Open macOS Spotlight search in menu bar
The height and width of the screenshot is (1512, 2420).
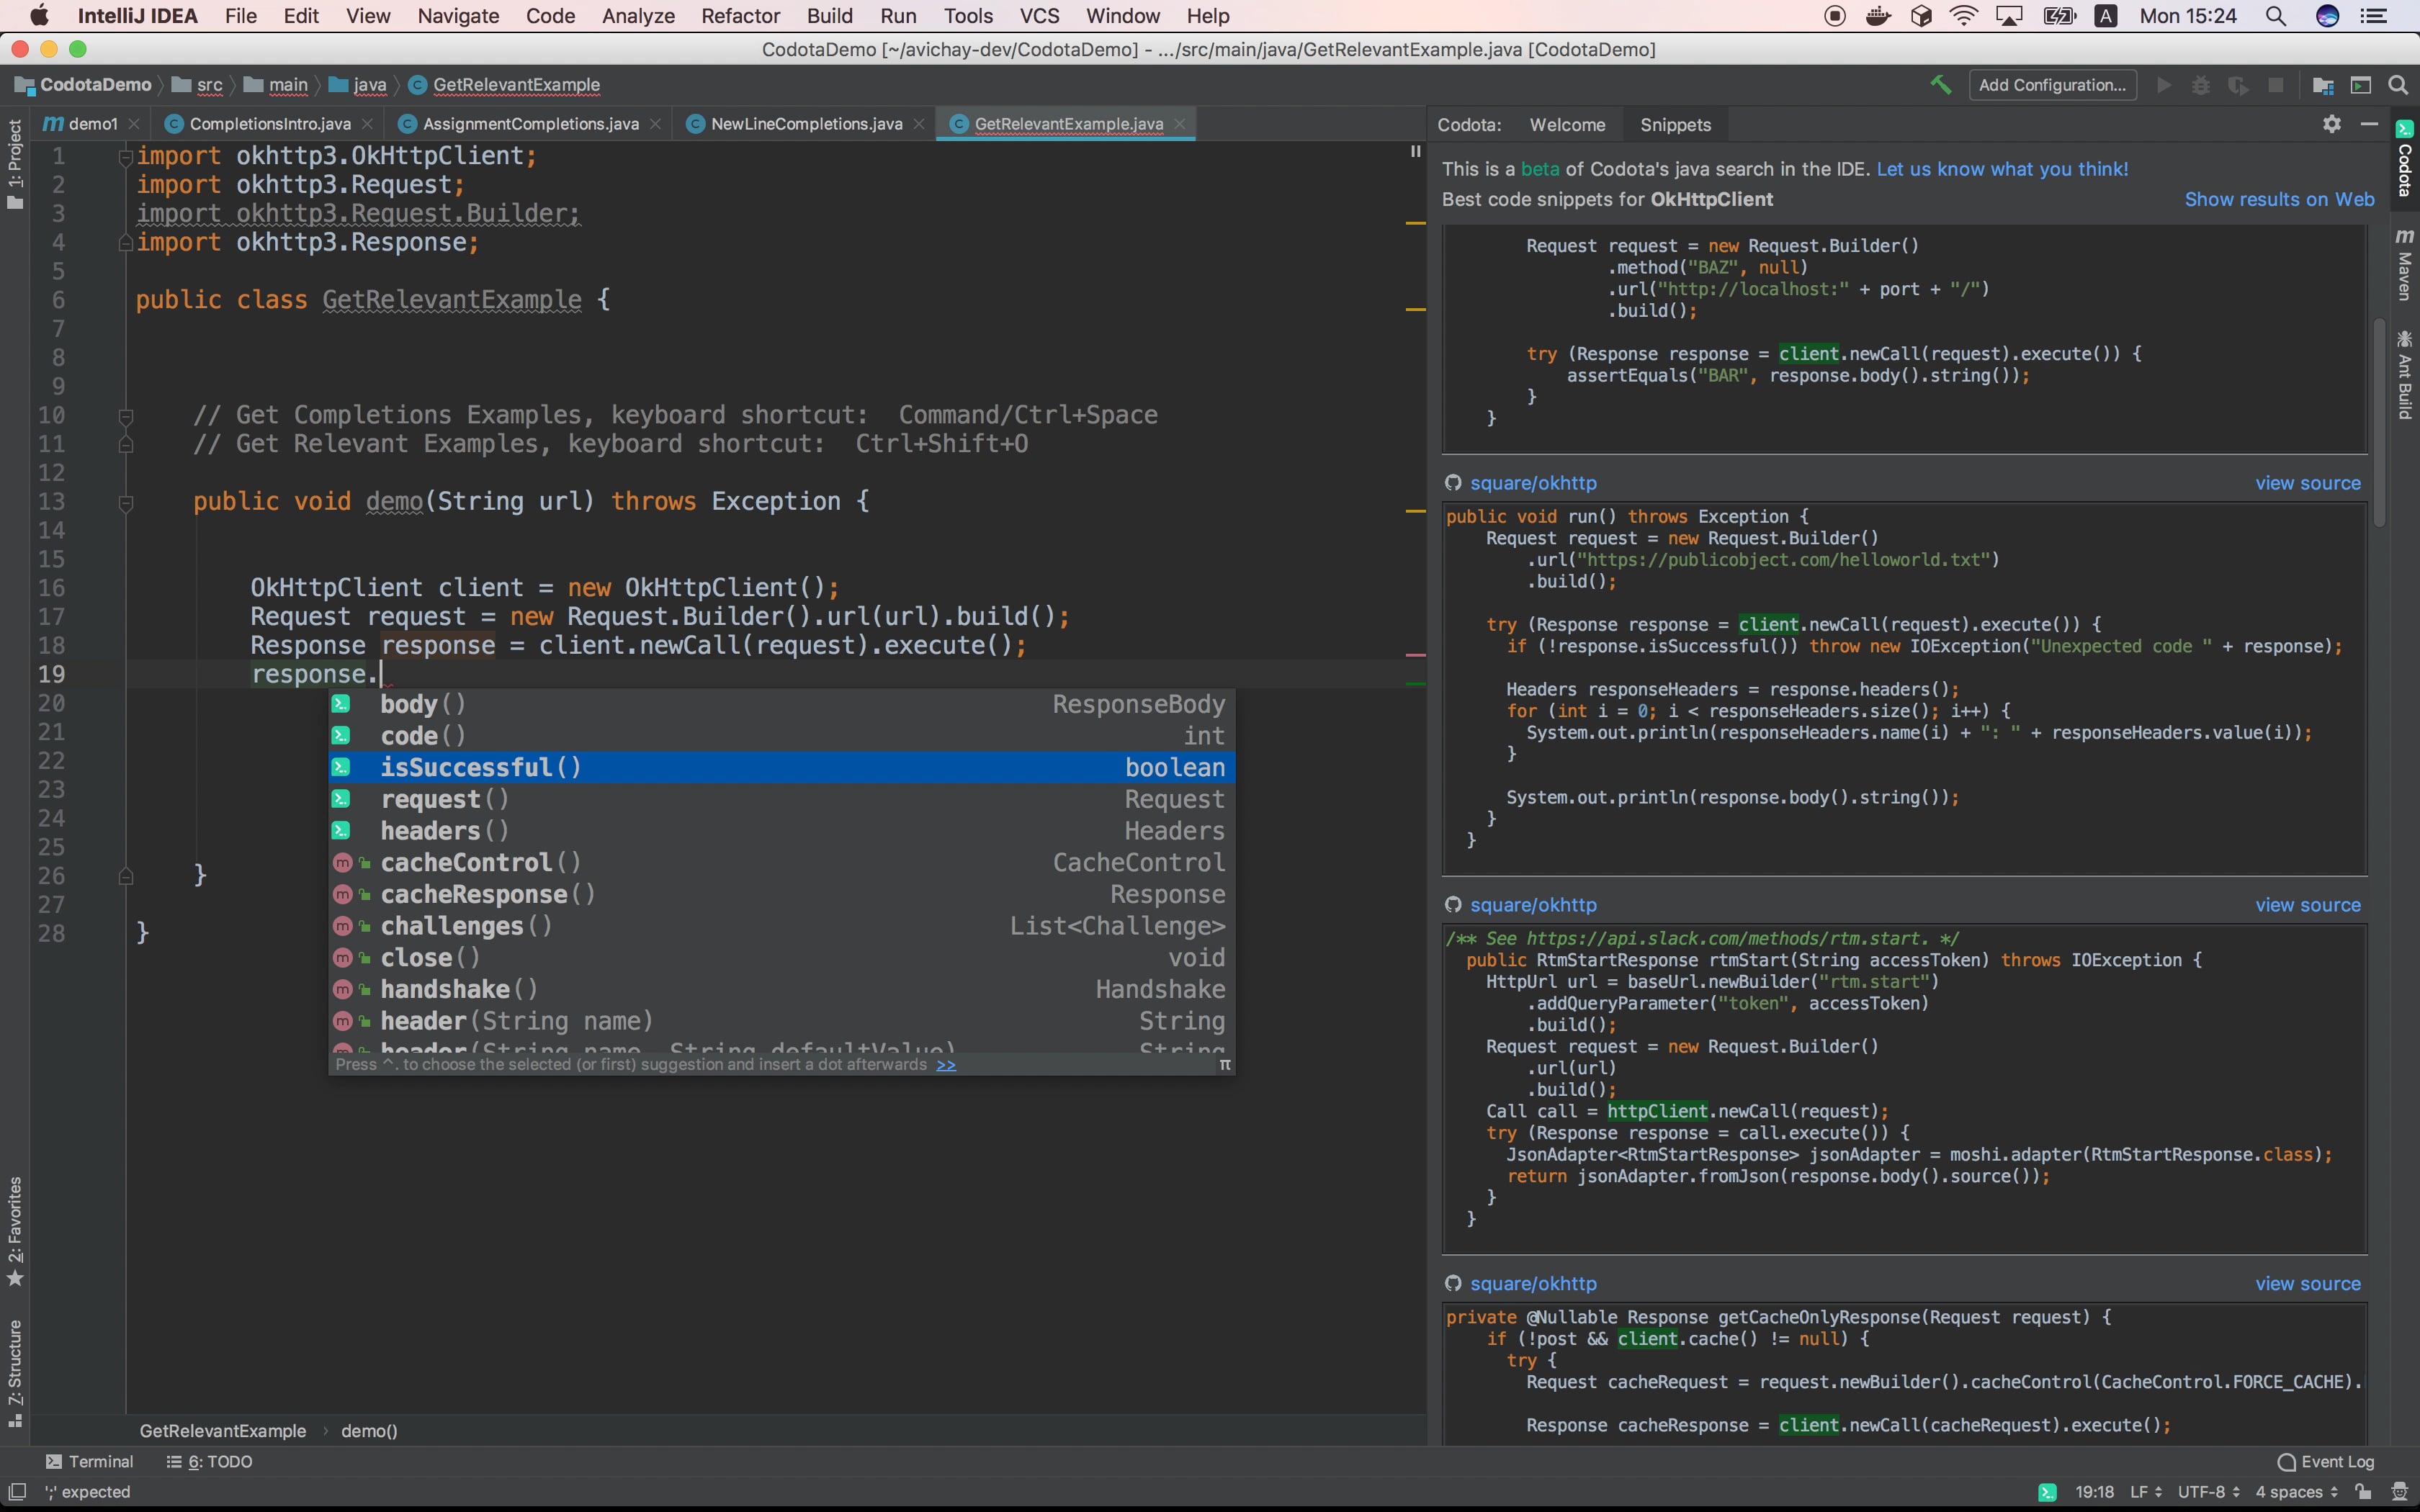click(2276, 16)
